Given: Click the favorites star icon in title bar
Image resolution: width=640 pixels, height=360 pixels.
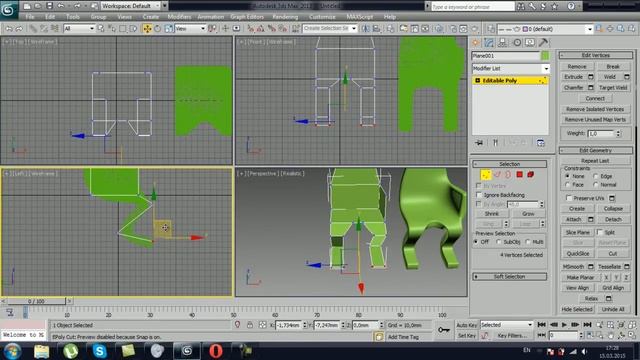Looking at the screenshot, I should point(555,6).
